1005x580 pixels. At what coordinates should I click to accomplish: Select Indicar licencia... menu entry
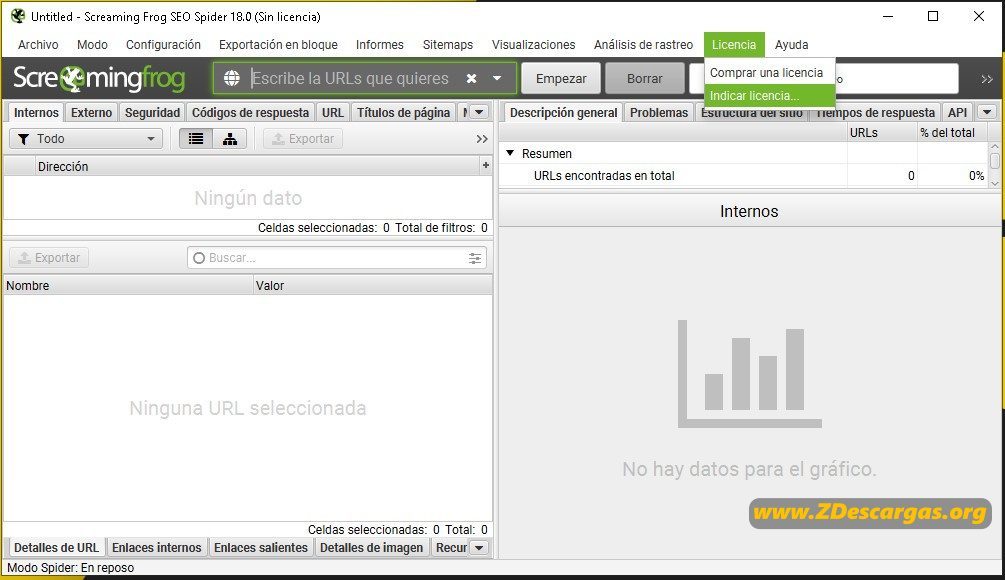(x=769, y=95)
